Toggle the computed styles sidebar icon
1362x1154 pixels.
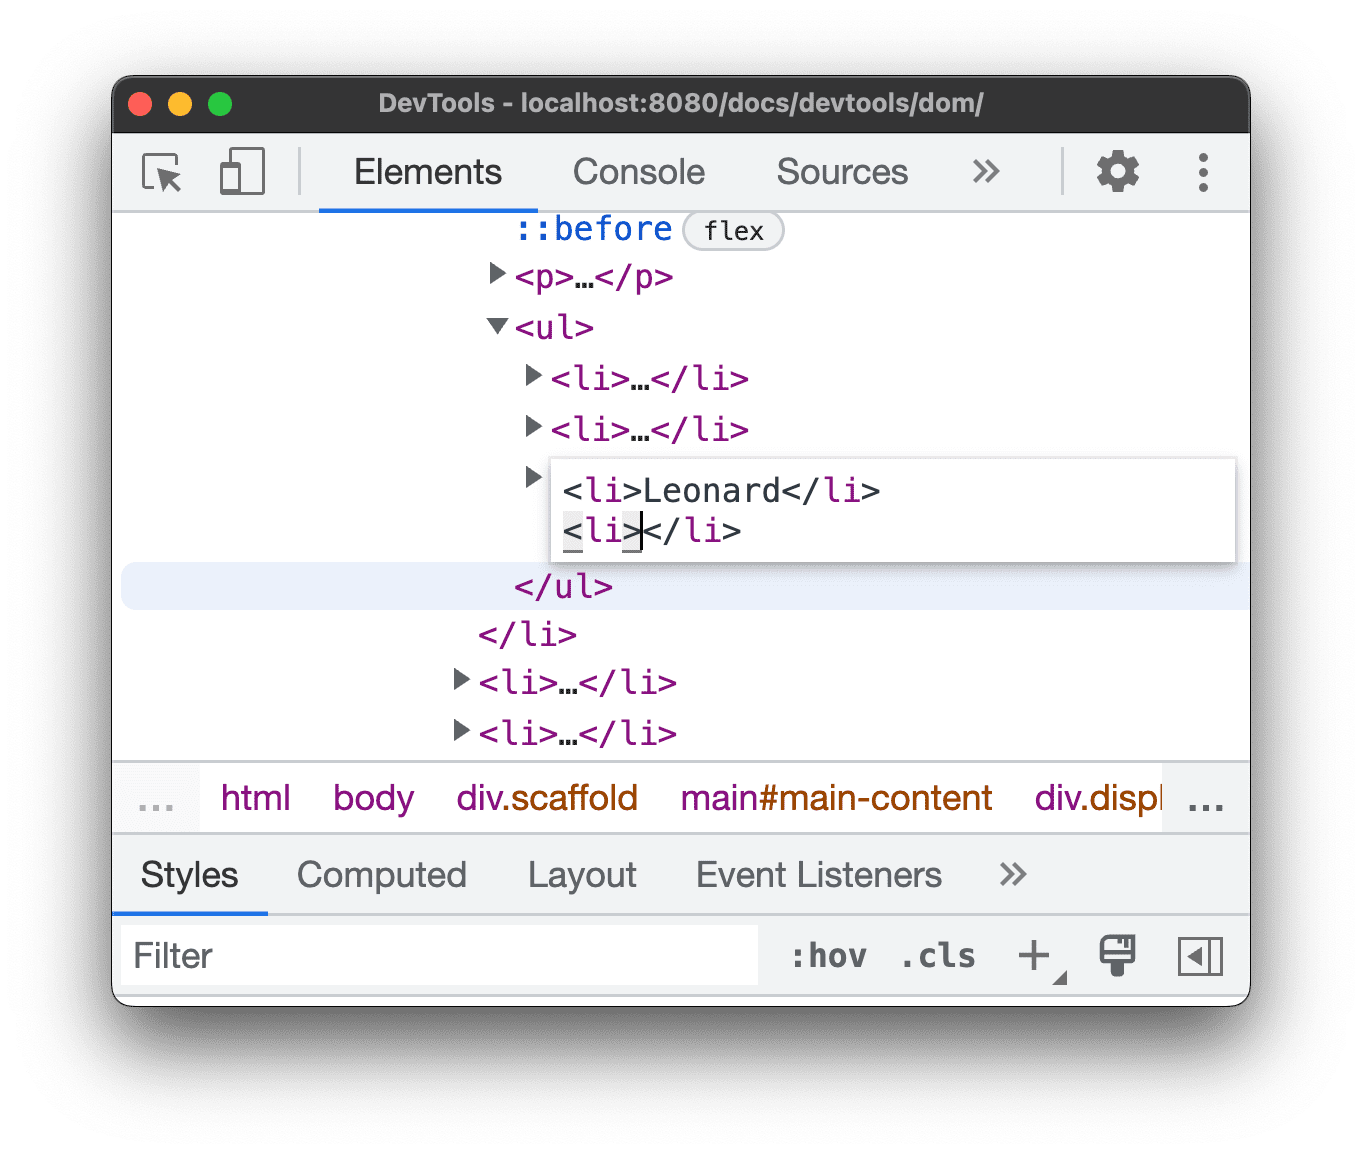point(1200,956)
